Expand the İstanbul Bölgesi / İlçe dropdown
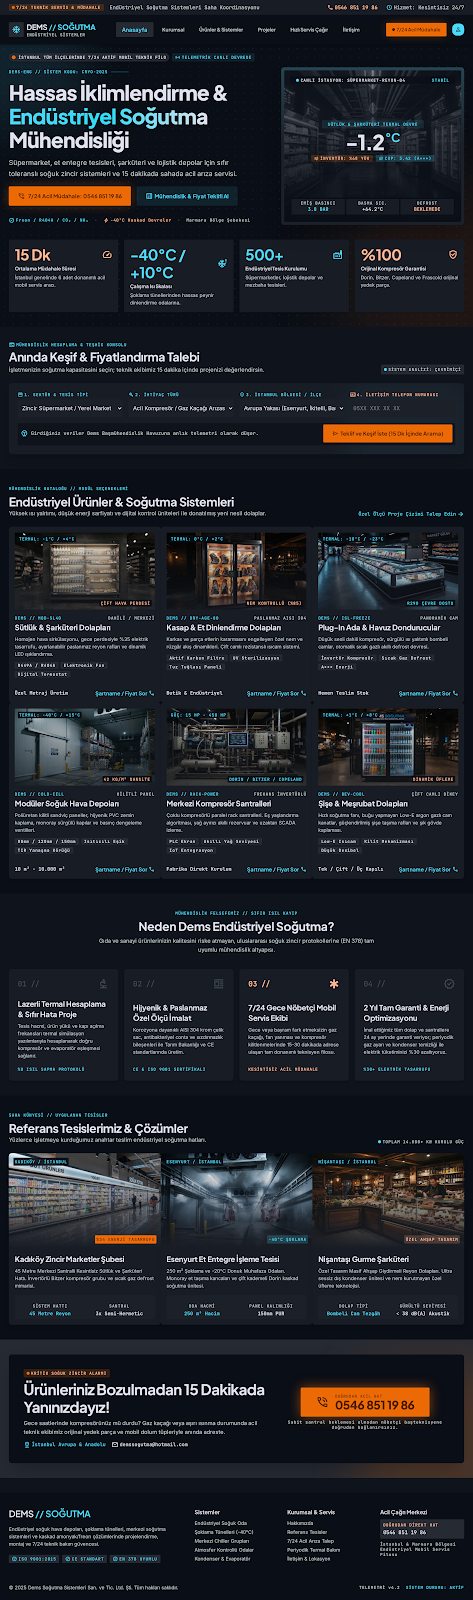The height and width of the screenshot is (1600, 473). 293,408
